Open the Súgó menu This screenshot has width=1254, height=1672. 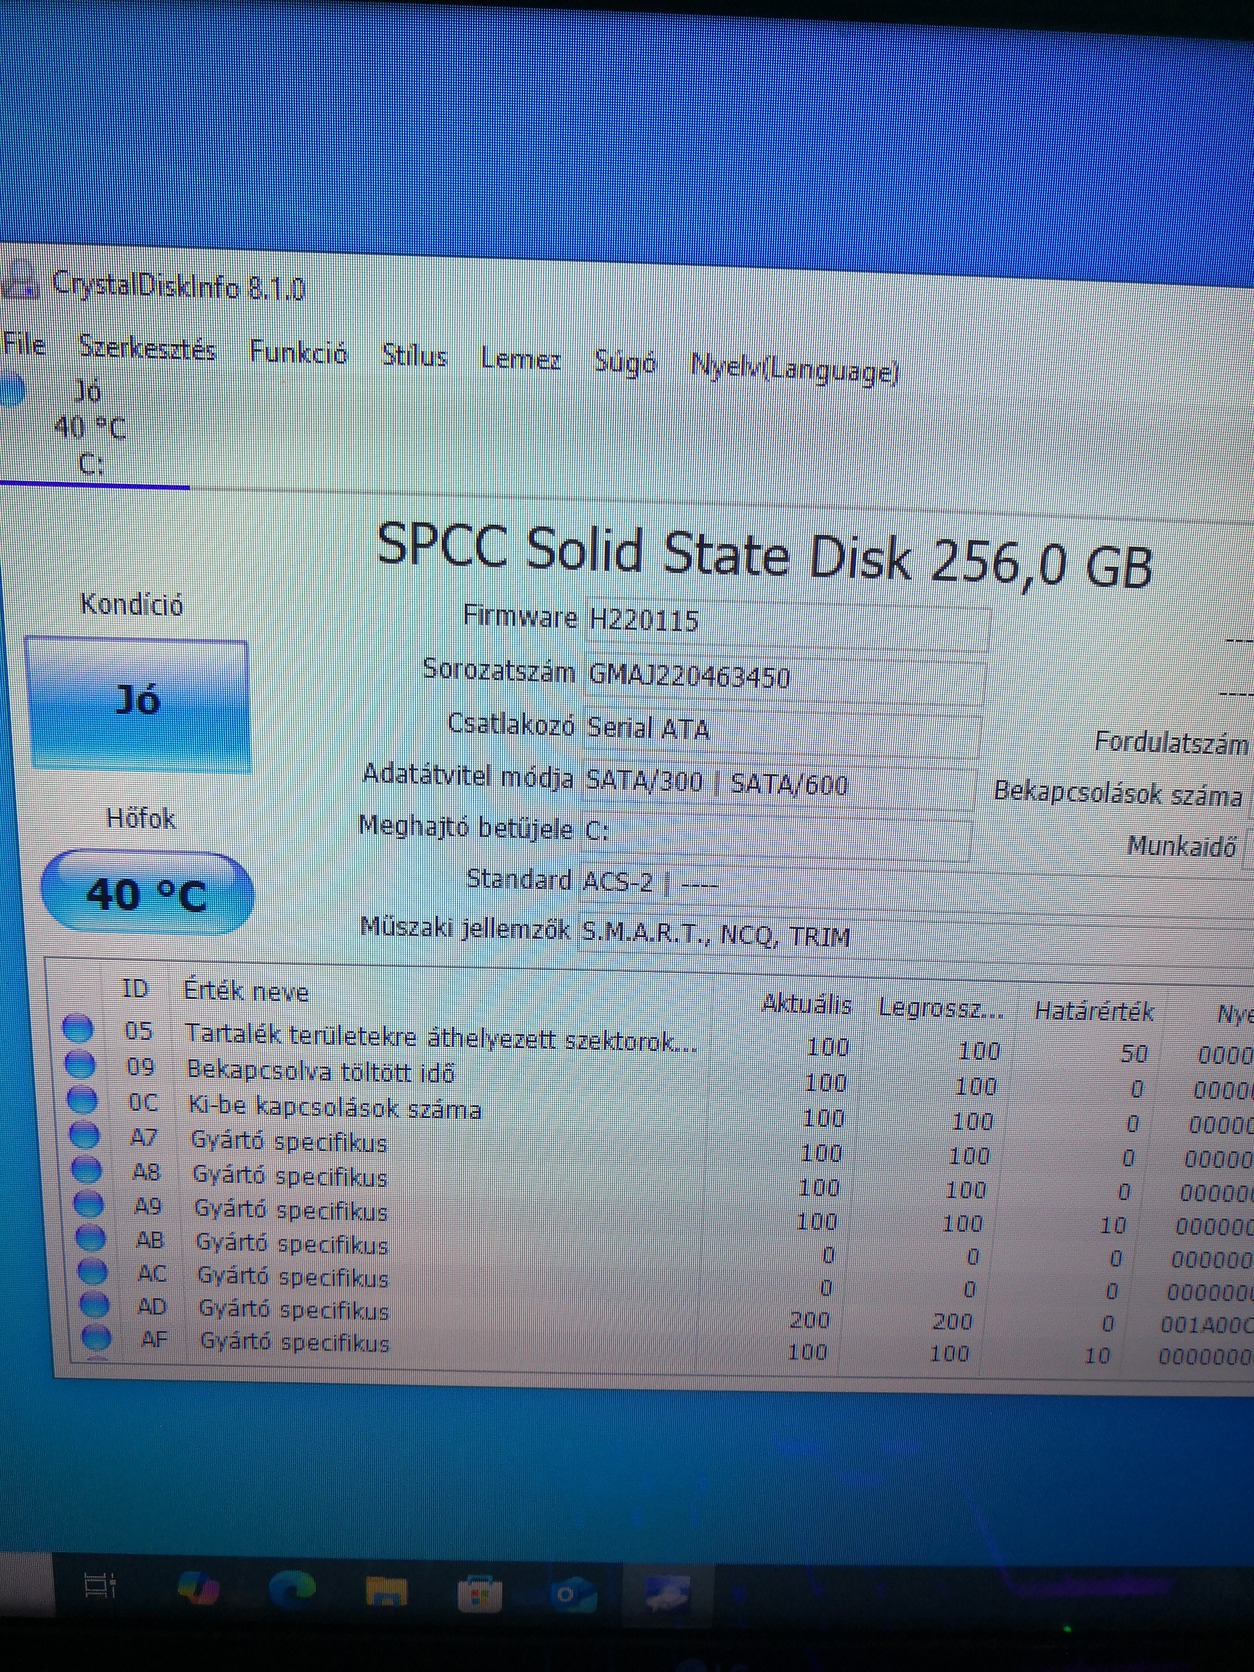click(625, 362)
